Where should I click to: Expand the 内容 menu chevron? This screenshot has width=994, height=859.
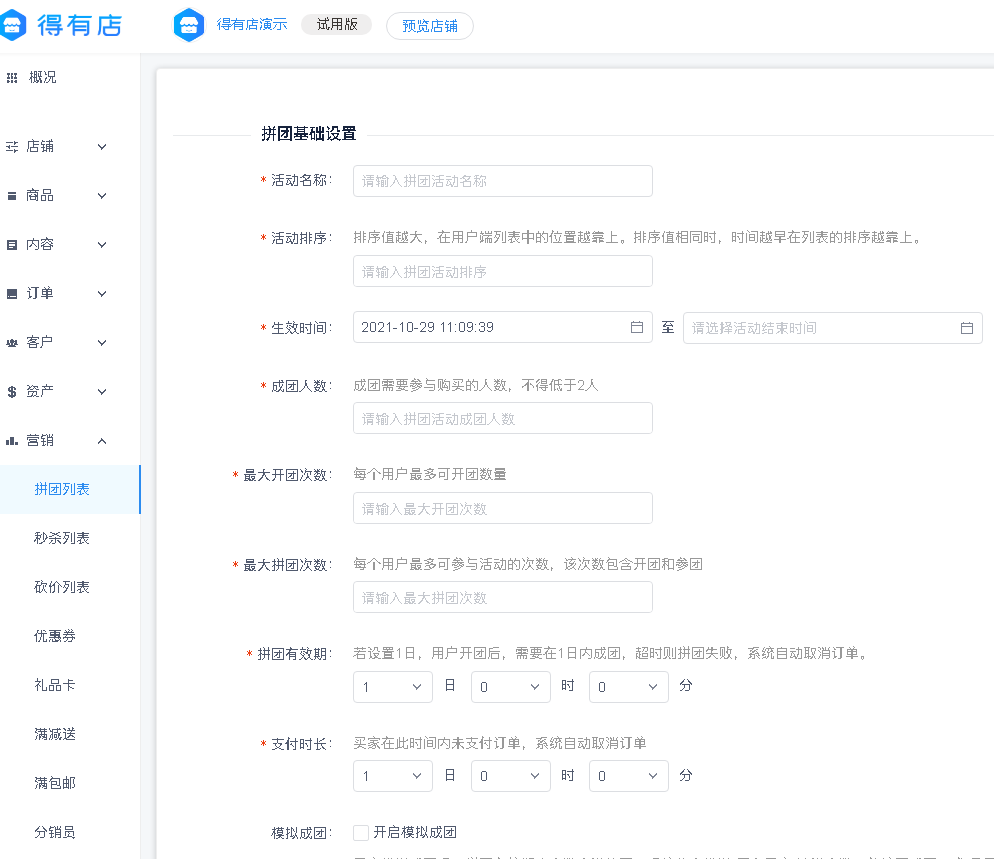[x=102, y=245]
